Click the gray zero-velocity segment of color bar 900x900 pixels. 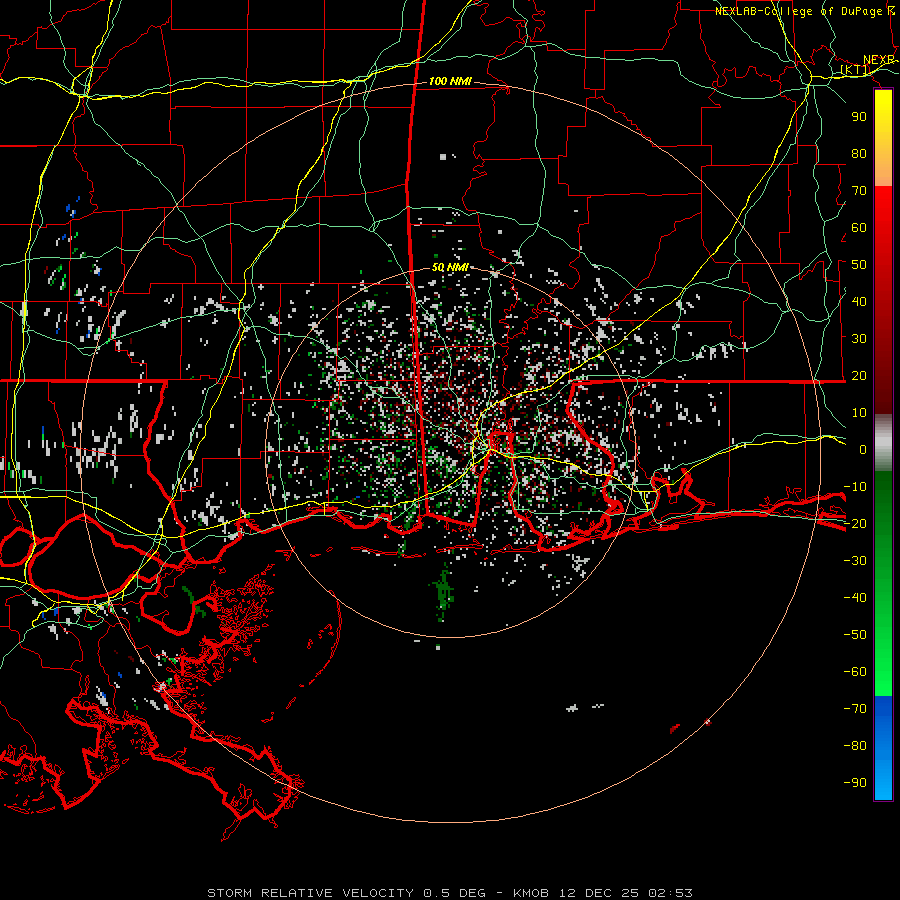tap(883, 443)
